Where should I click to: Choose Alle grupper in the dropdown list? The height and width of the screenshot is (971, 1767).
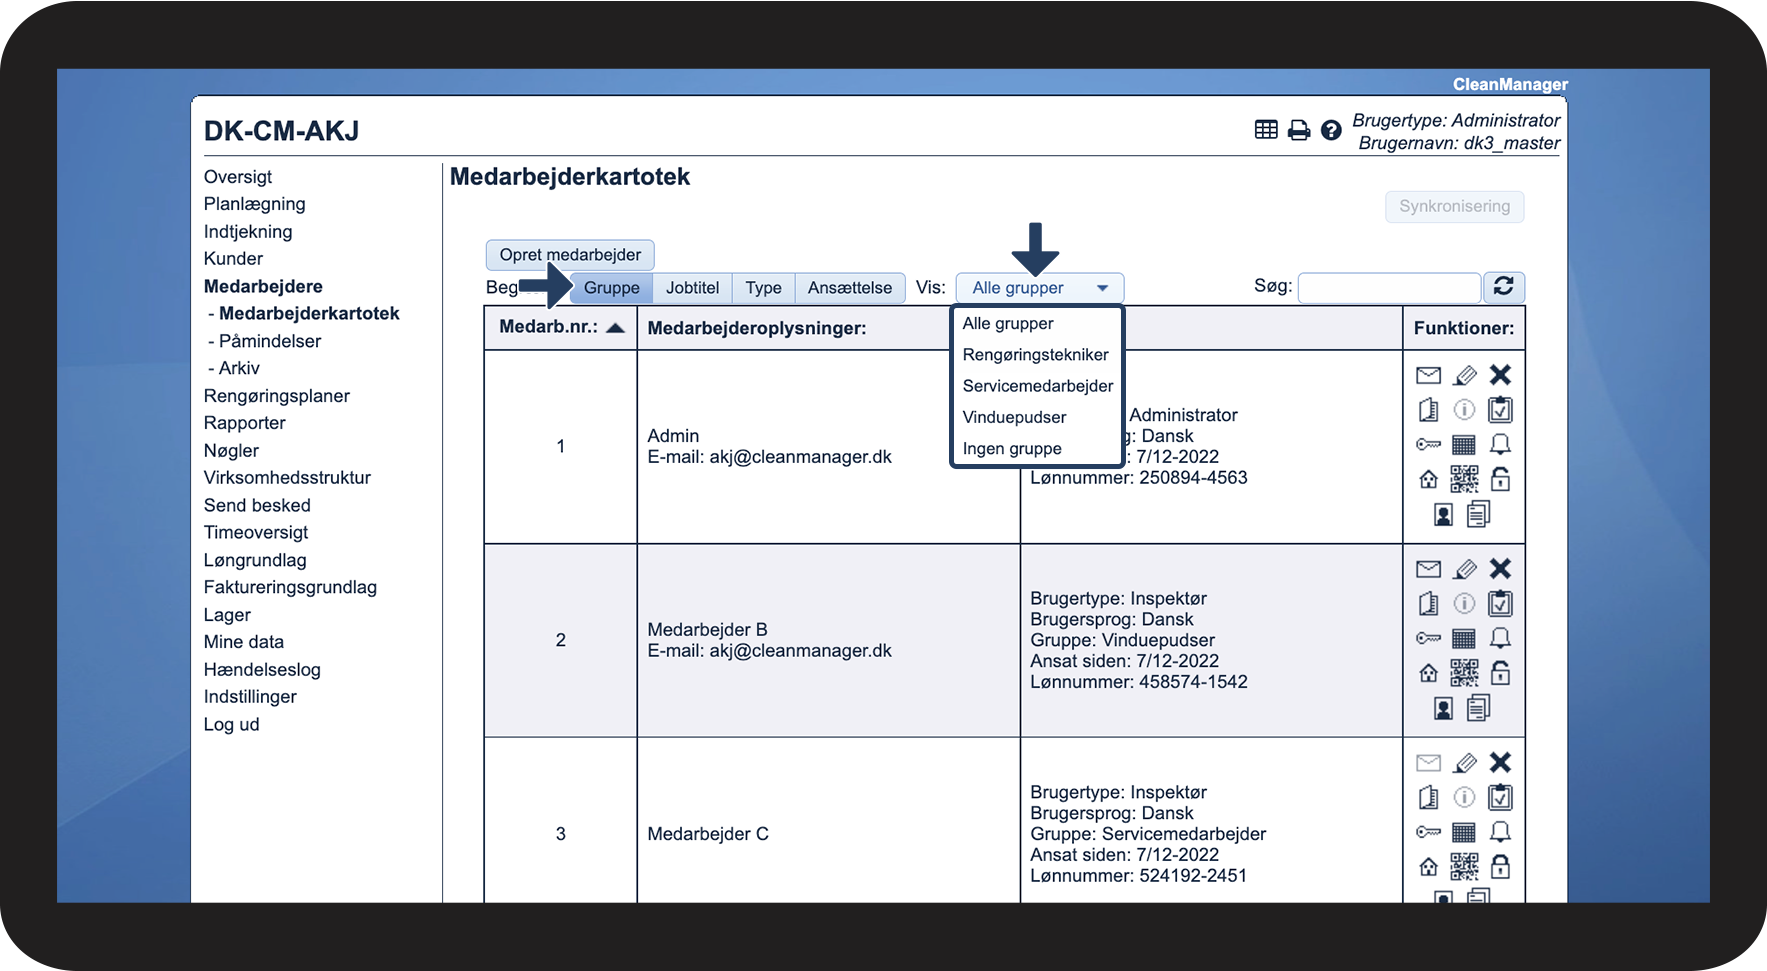point(1008,323)
